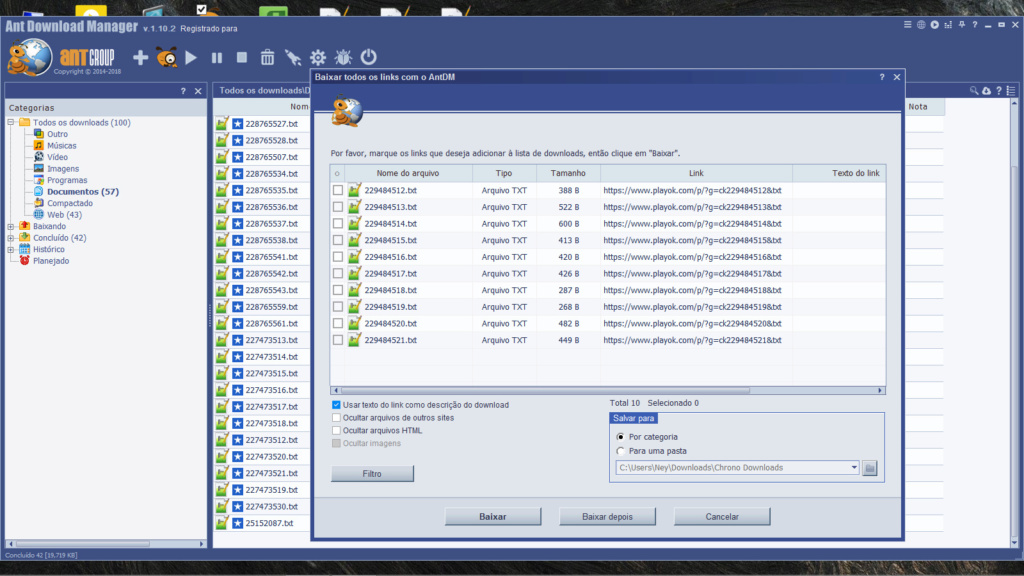Sort by the 'Tipo' column header
This screenshot has width=1024, height=576.
504,173
